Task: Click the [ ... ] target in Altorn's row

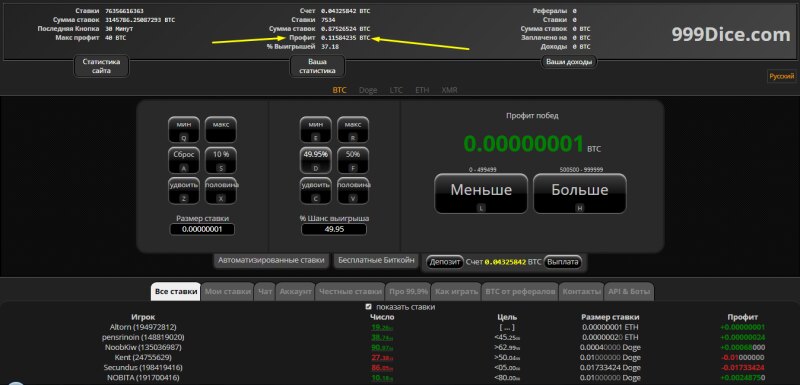Action: [x=507, y=327]
